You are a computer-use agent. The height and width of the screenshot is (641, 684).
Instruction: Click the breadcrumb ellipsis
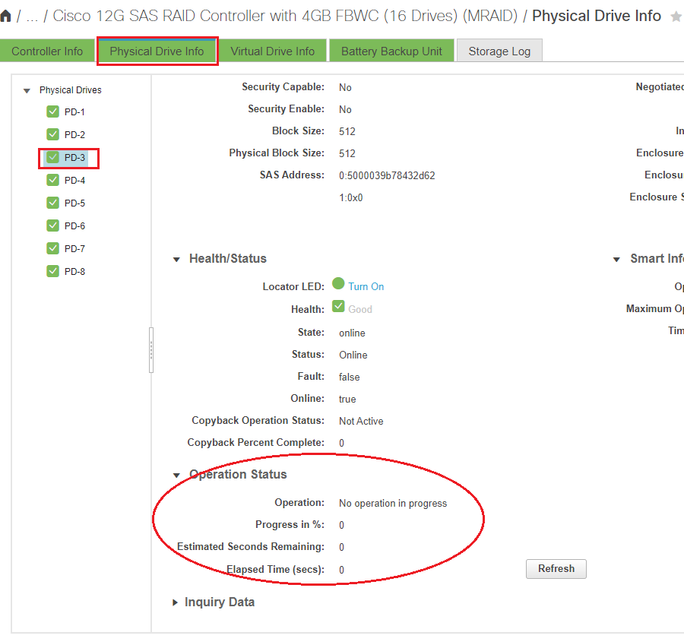[32, 17]
